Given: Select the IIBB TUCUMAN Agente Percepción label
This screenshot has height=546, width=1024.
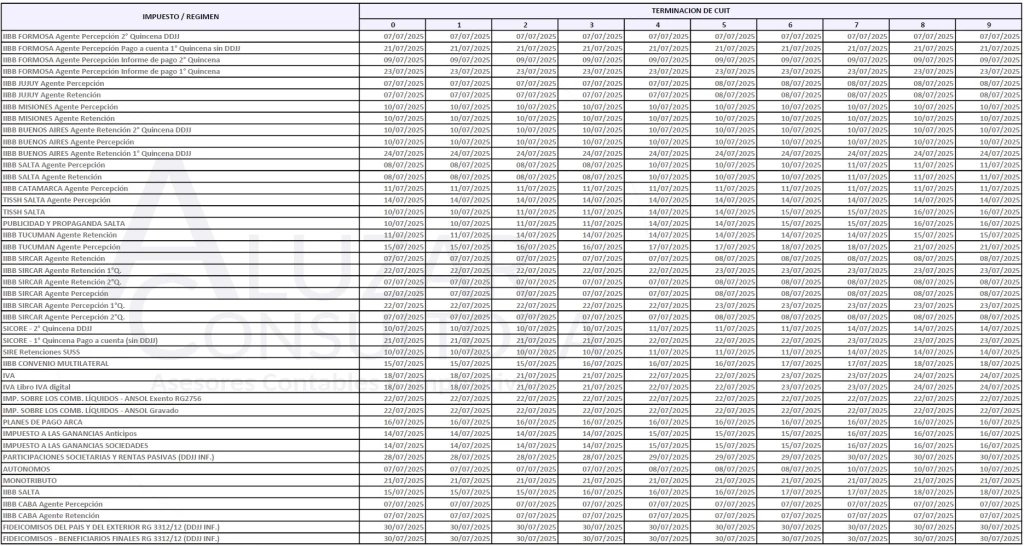Looking at the screenshot, I should tap(62, 247).
